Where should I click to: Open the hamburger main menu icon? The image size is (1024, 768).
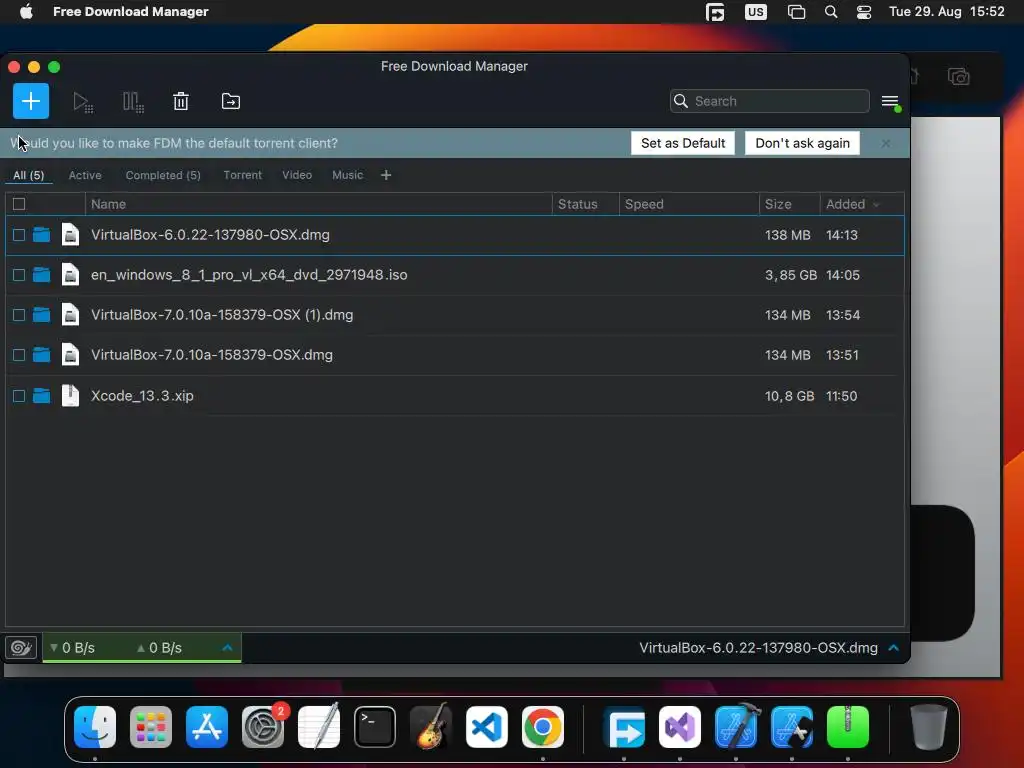[x=890, y=101]
